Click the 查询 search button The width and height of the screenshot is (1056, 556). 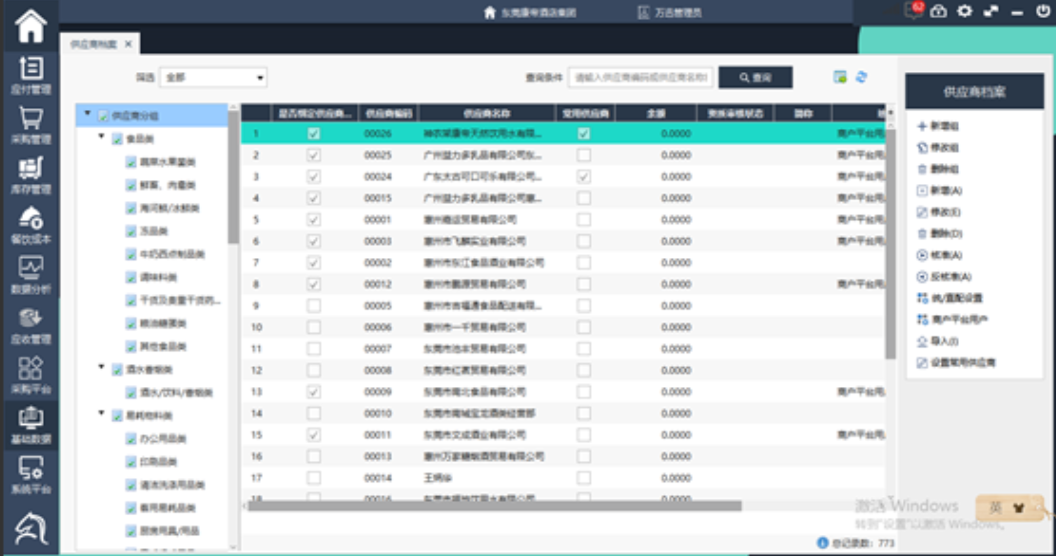(755, 77)
